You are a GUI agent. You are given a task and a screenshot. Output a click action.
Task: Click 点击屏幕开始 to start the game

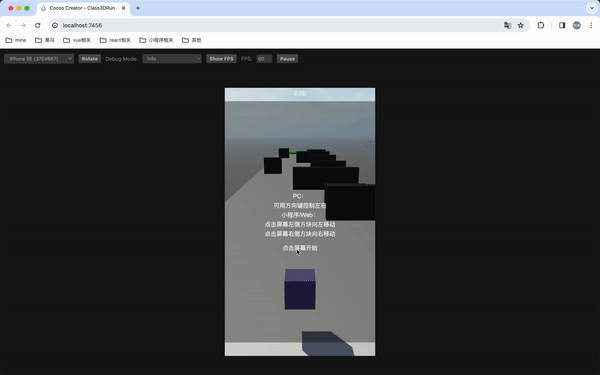coord(300,248)
